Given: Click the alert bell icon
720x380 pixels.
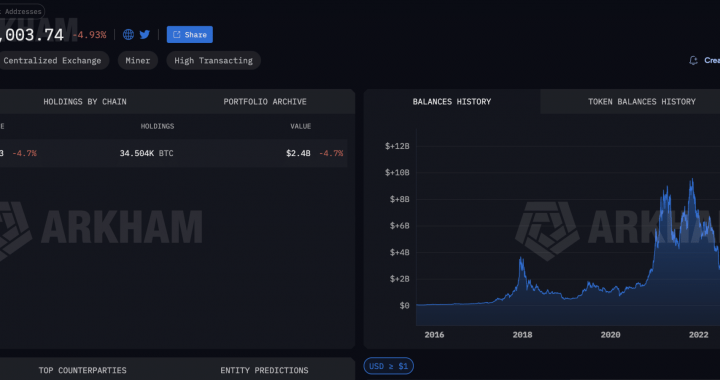Looking at the screenshot, I should point(693,60).
